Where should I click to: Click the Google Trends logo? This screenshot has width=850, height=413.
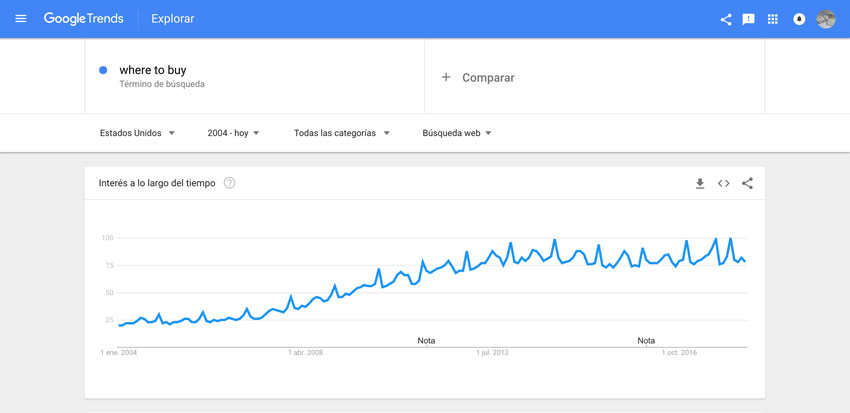click(83, 19)
